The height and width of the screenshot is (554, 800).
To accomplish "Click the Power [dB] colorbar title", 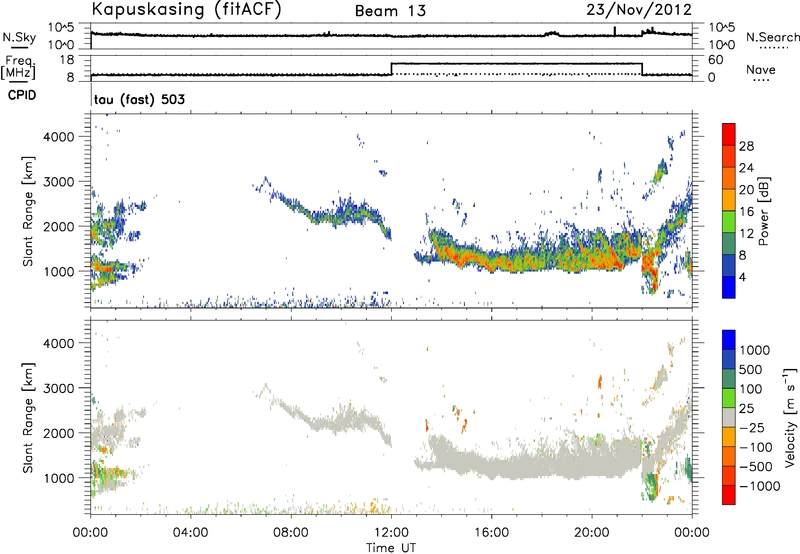I will tap(763, 211).
